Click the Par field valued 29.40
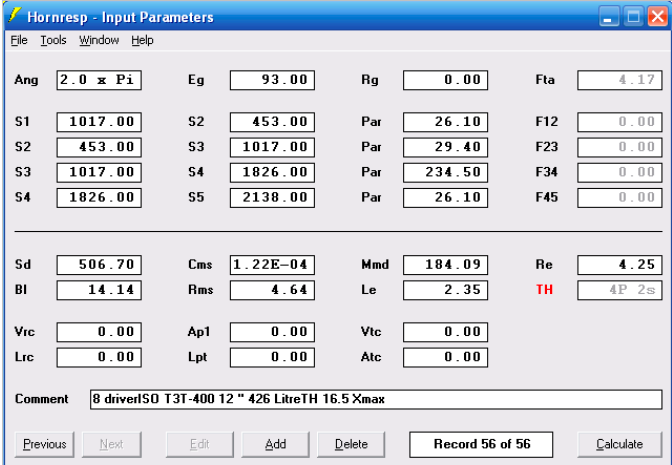Viewport: 672px width, 465px height. tap(445, 147)
